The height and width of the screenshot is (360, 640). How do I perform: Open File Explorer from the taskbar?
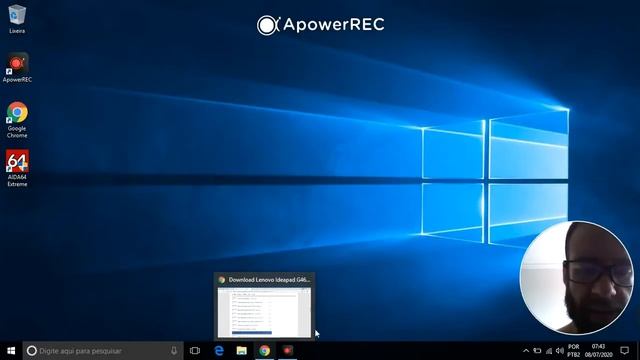[242, 351]
